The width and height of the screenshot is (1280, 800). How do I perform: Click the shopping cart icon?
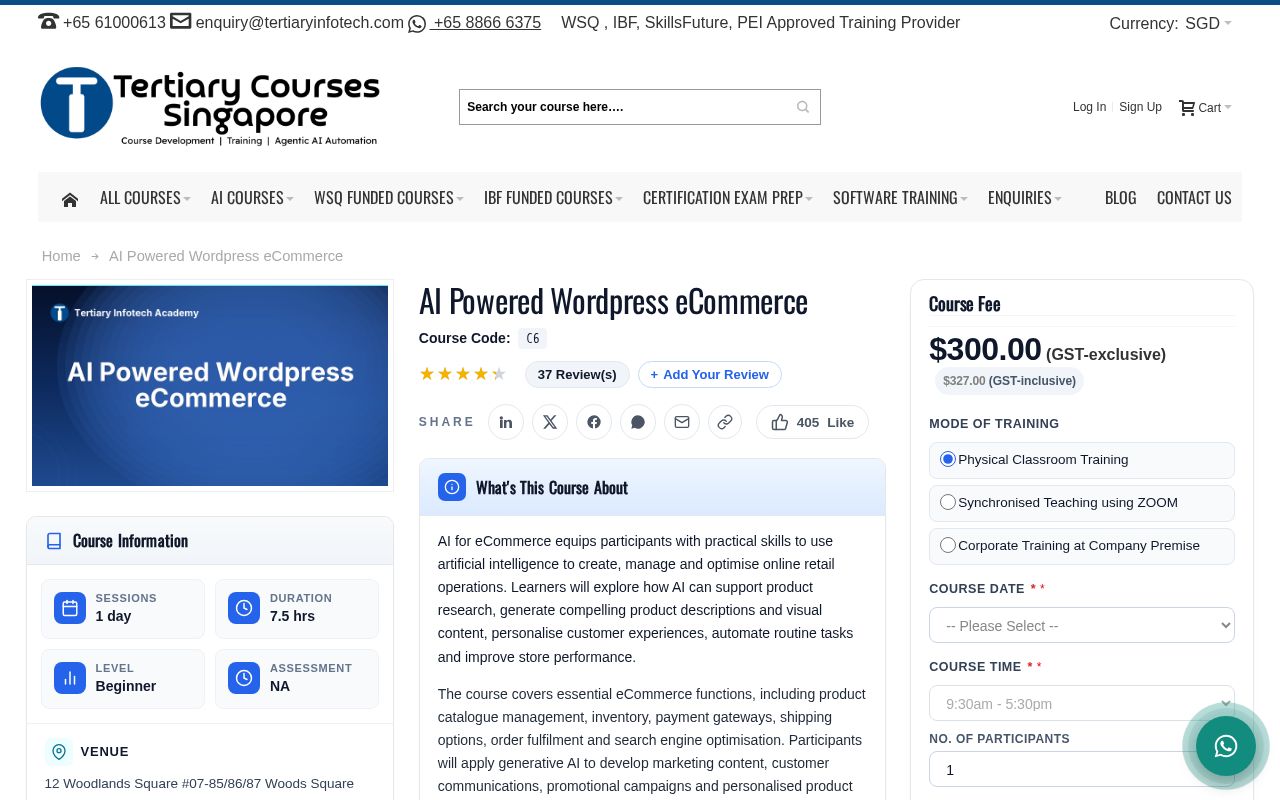[1187, 108]
